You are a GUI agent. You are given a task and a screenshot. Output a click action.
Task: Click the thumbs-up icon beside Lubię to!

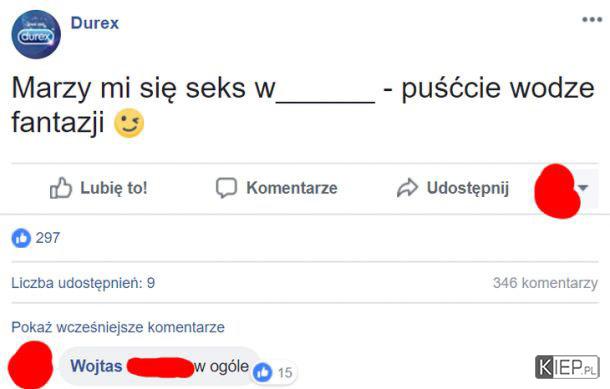click(61, 188)
